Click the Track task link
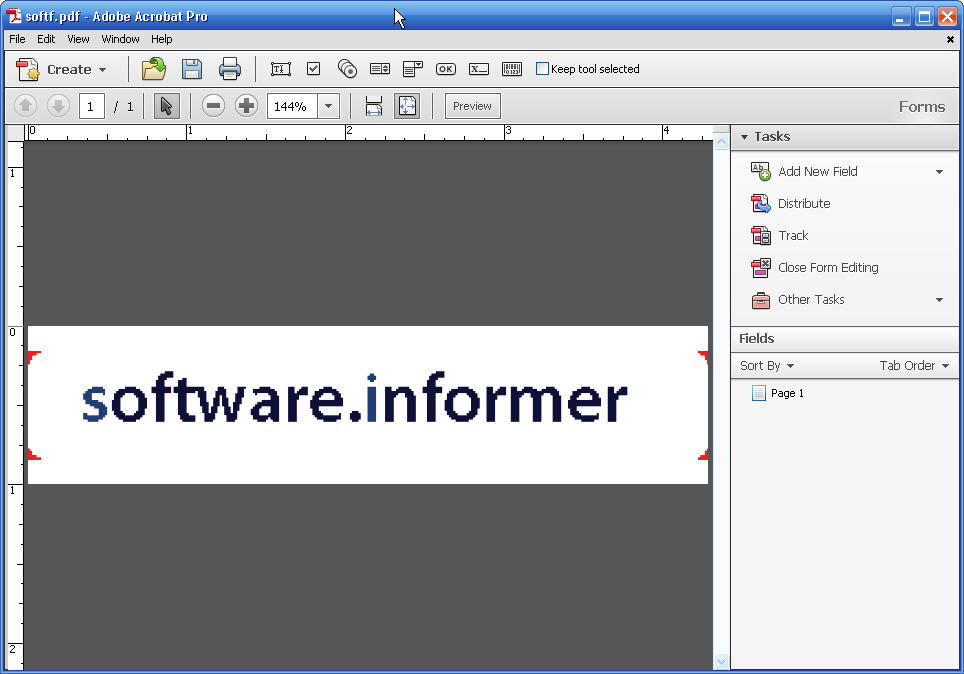This screenshot has height=674, width=964. [793, 236]
